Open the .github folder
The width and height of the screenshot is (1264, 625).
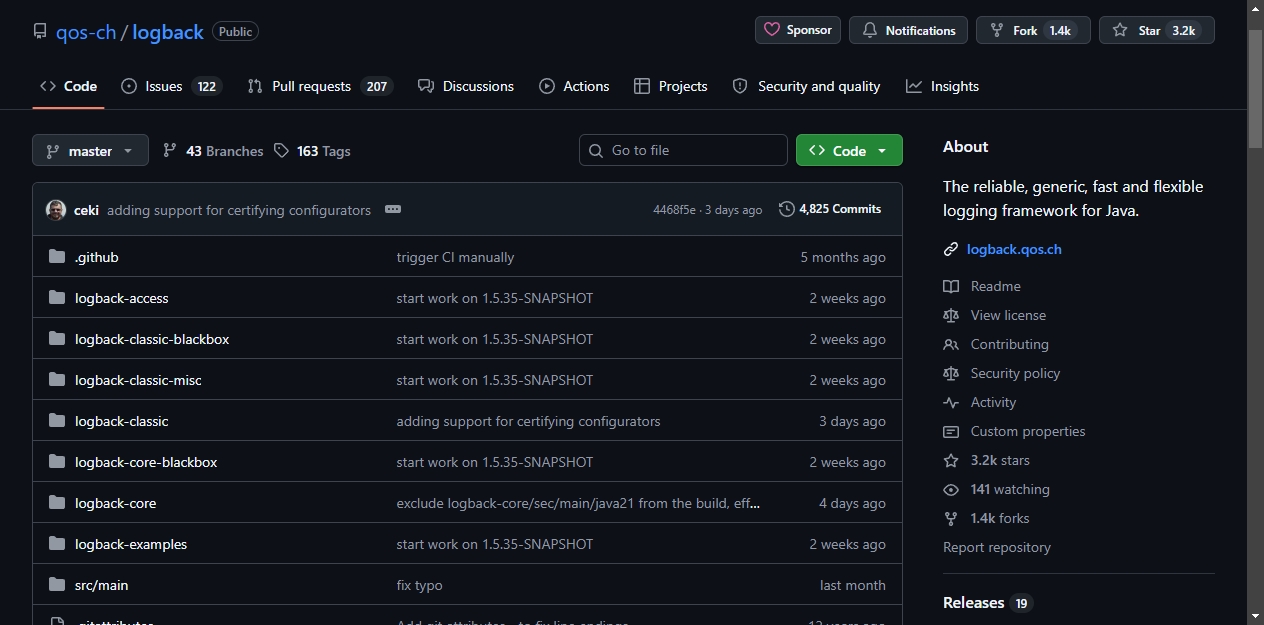click(97, 257)
